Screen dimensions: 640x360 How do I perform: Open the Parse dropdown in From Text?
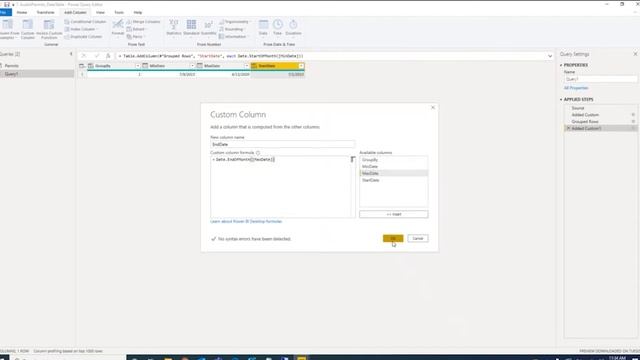[144, 37]
